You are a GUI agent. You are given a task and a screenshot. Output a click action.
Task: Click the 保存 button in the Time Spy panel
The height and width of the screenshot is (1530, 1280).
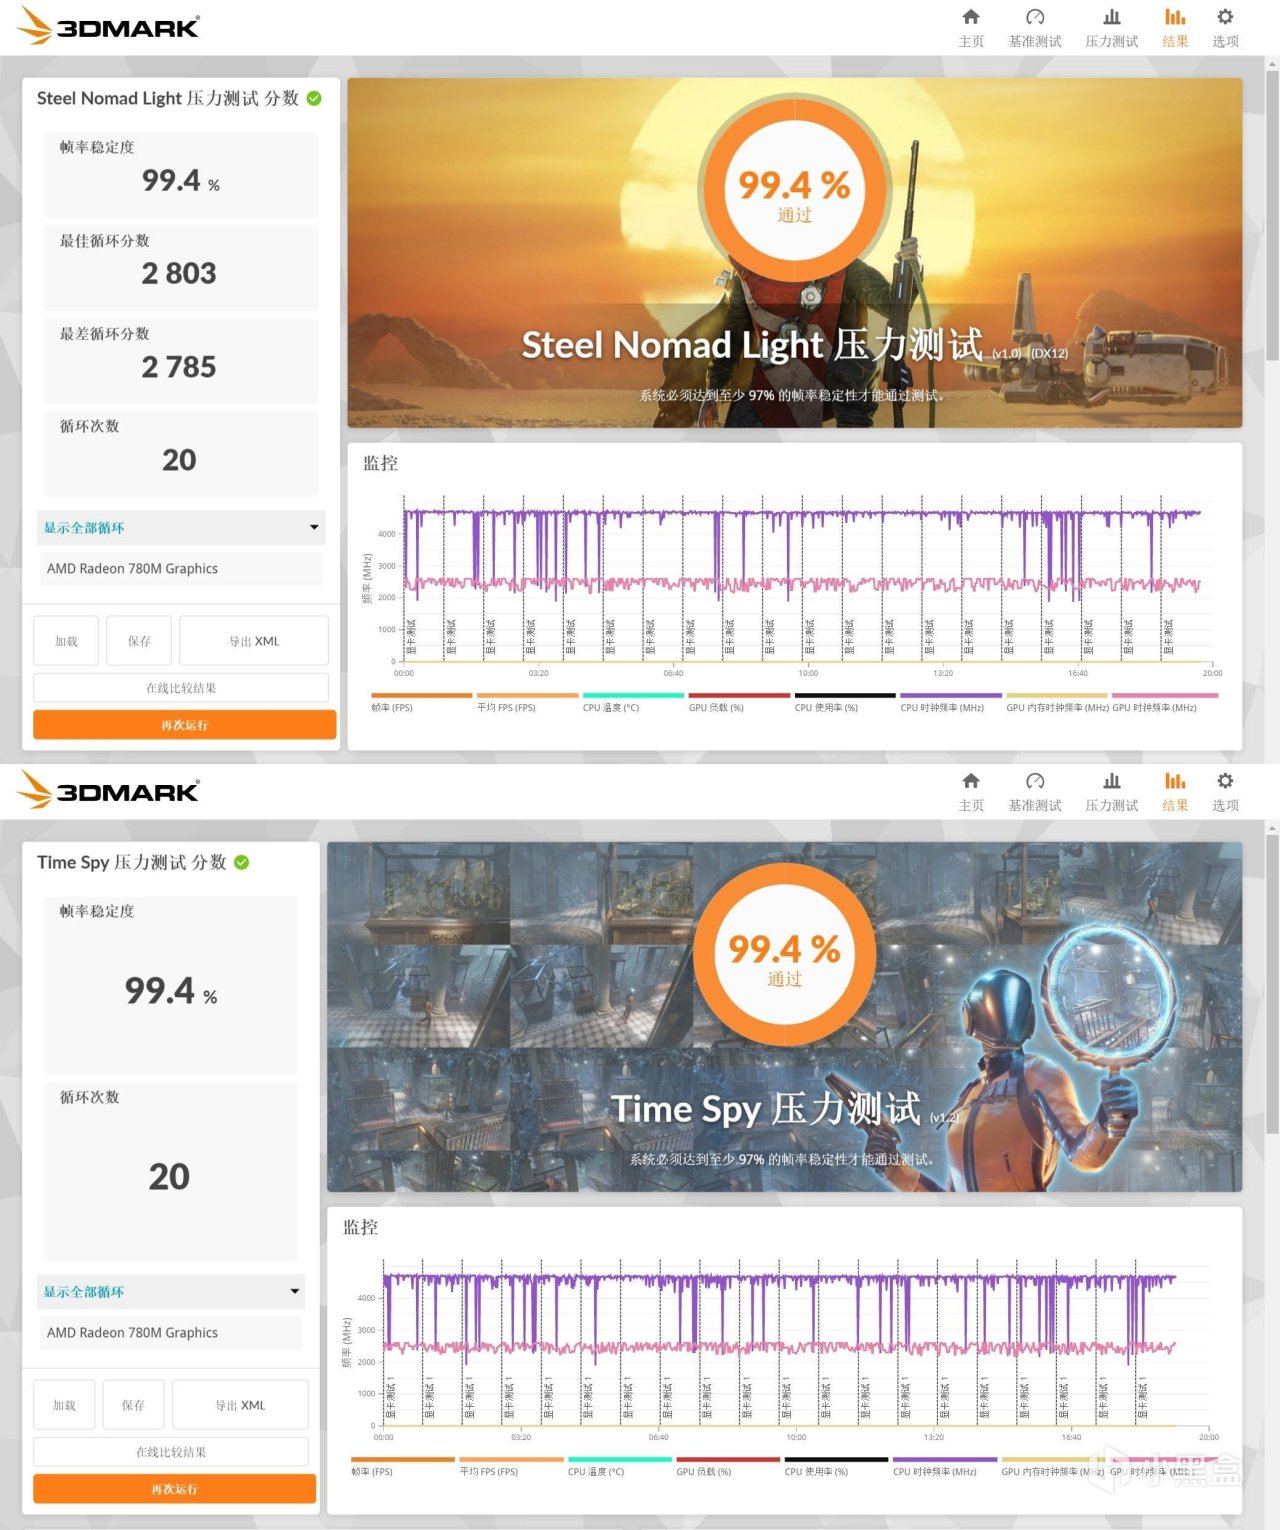[x=133, y=1405]
